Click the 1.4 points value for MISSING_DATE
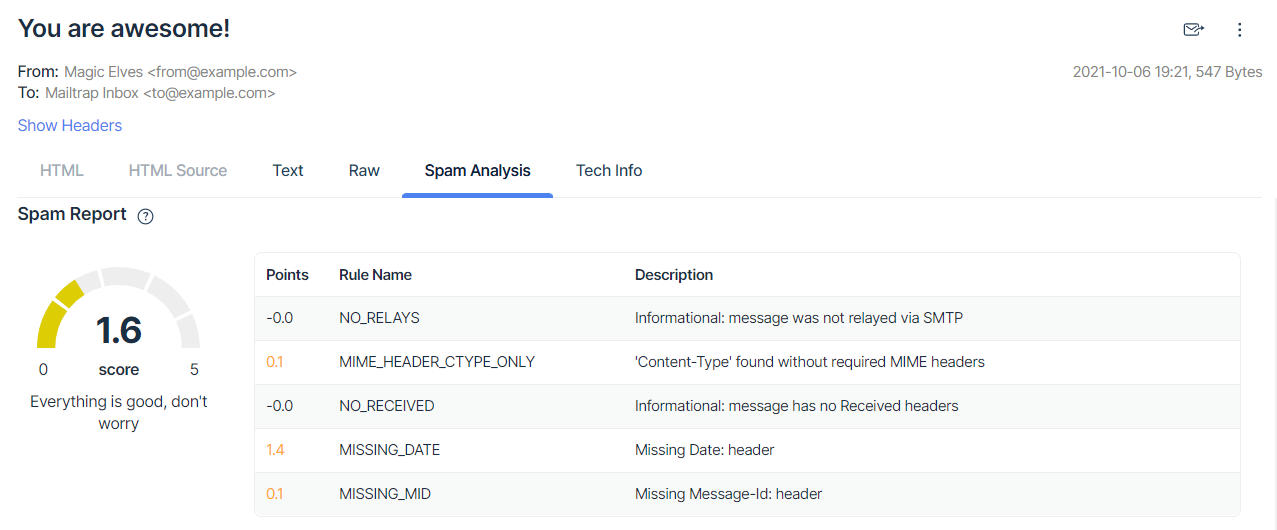This screenshot has height=530, width=1277. 275,450
